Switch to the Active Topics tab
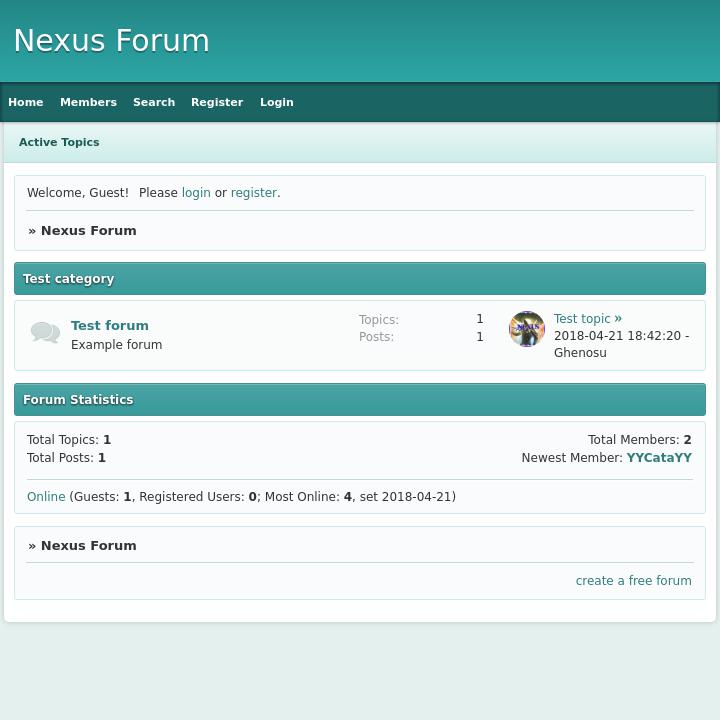Screen dimensions: 720x720 (x=59, y=142)
